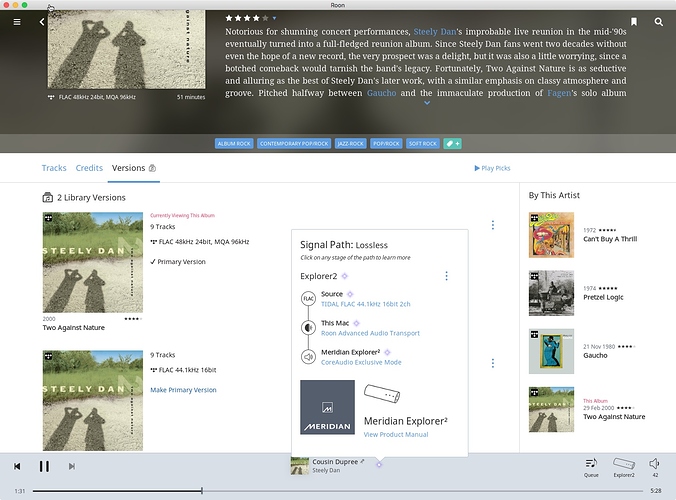
Task: Open the bookmark icon at top right
Action: tap(634, 22)
